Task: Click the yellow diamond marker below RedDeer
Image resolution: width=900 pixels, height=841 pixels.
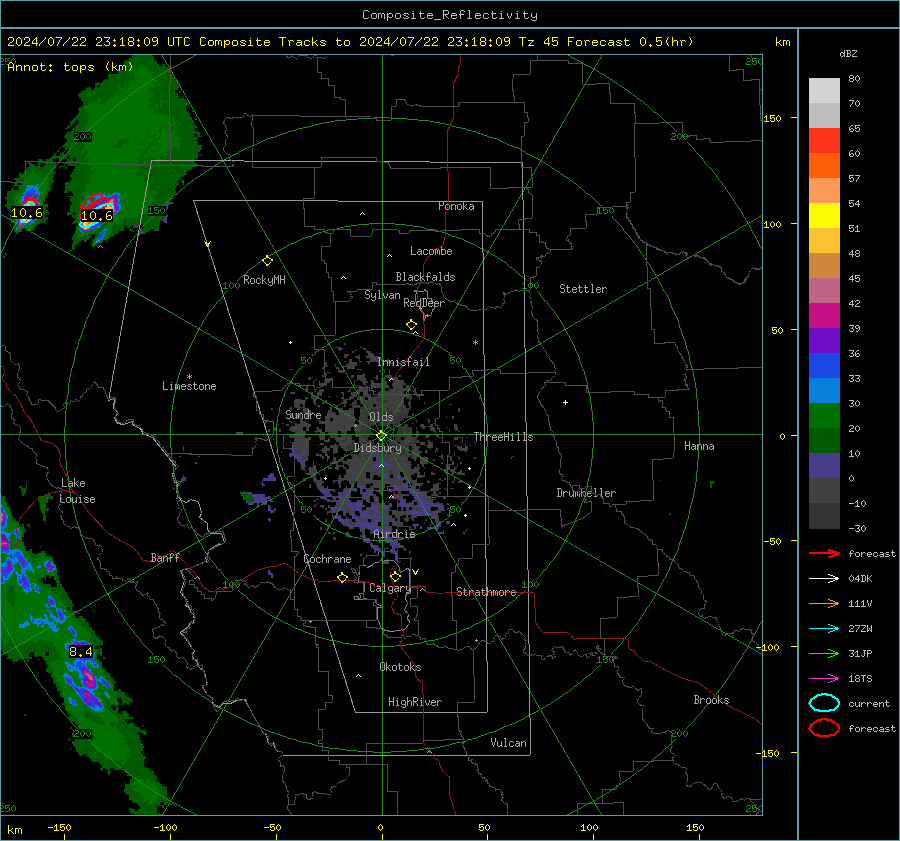Action: click(411, 325)
